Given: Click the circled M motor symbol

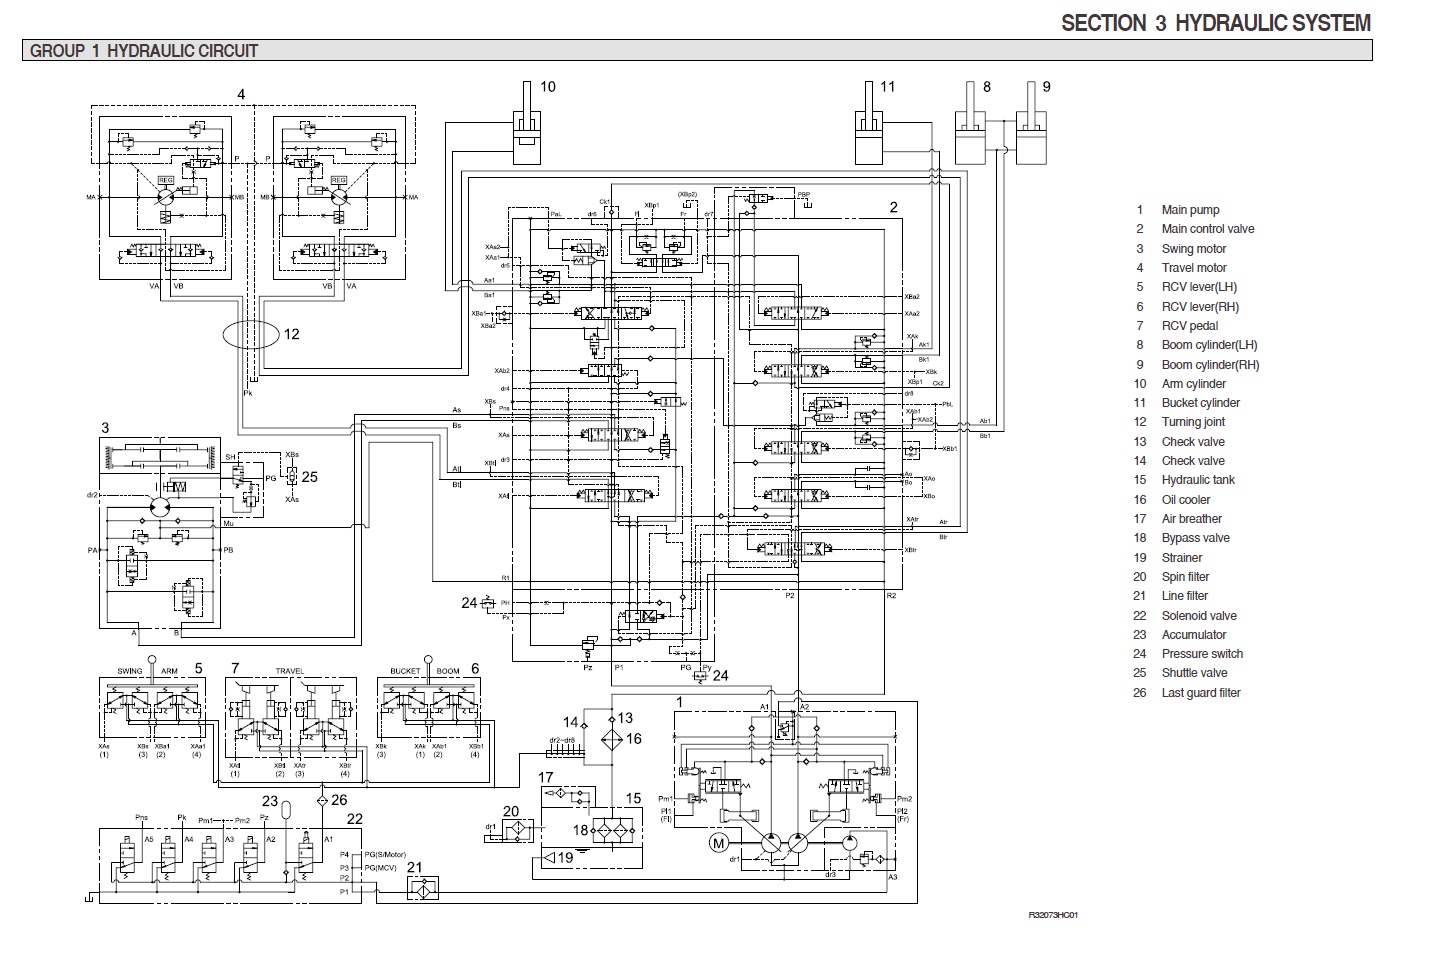Looking at the screenshot, I should point(718,843).
